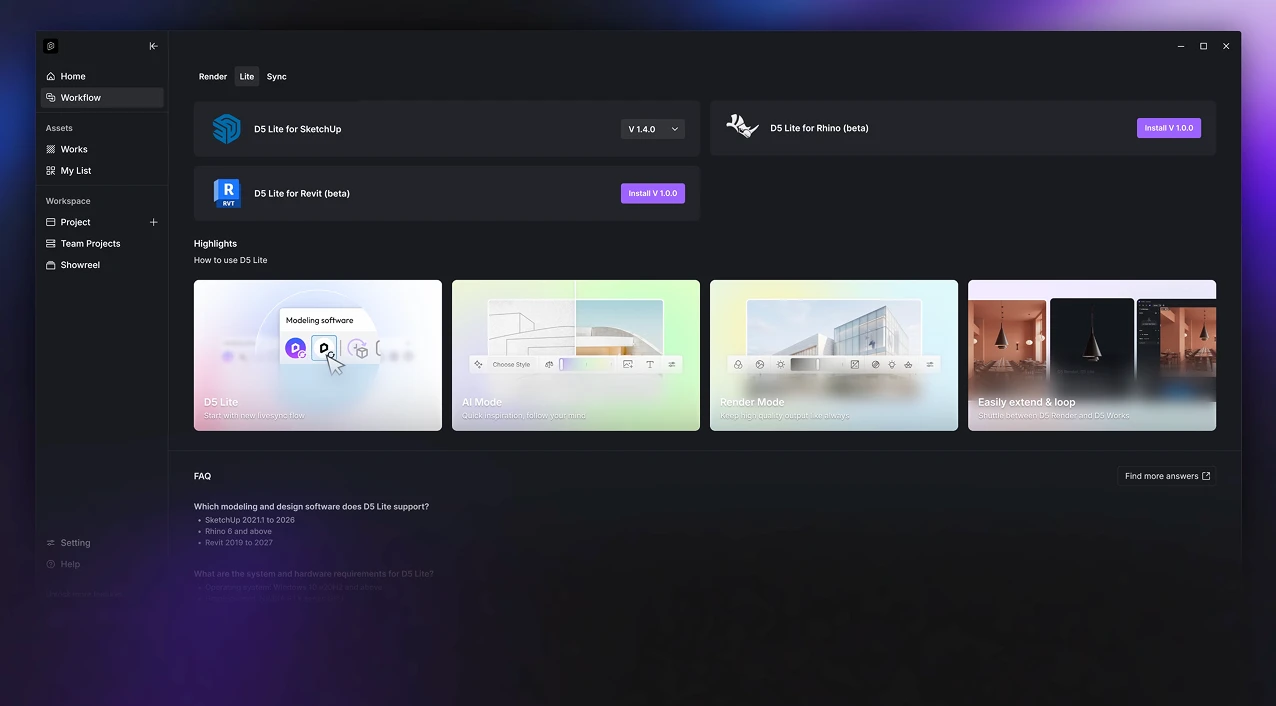
Task: Open Works under Assets
Action: 102,149
